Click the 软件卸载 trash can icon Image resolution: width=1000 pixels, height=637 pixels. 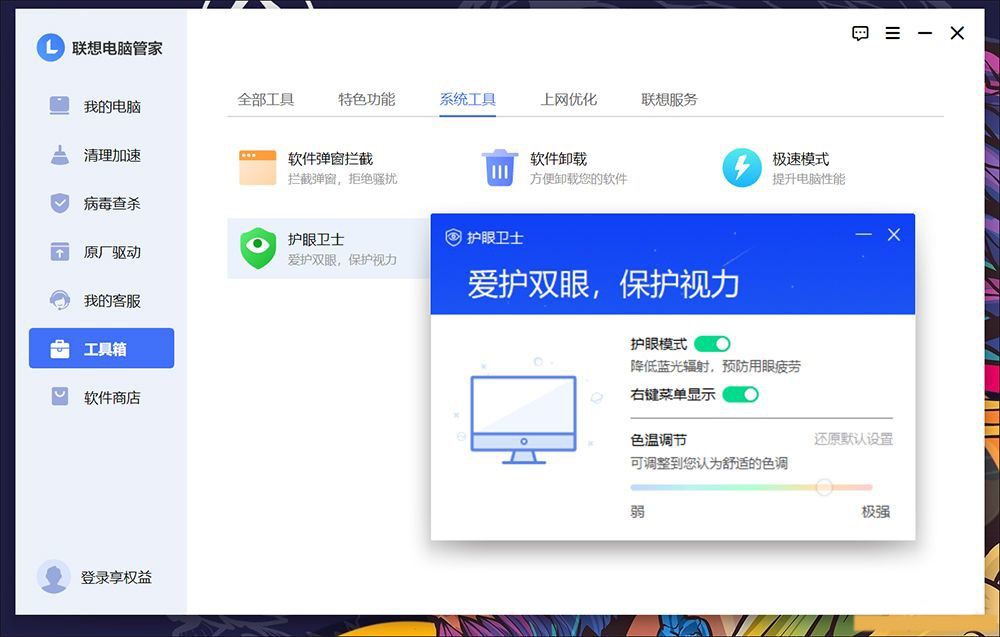point(499,168)
